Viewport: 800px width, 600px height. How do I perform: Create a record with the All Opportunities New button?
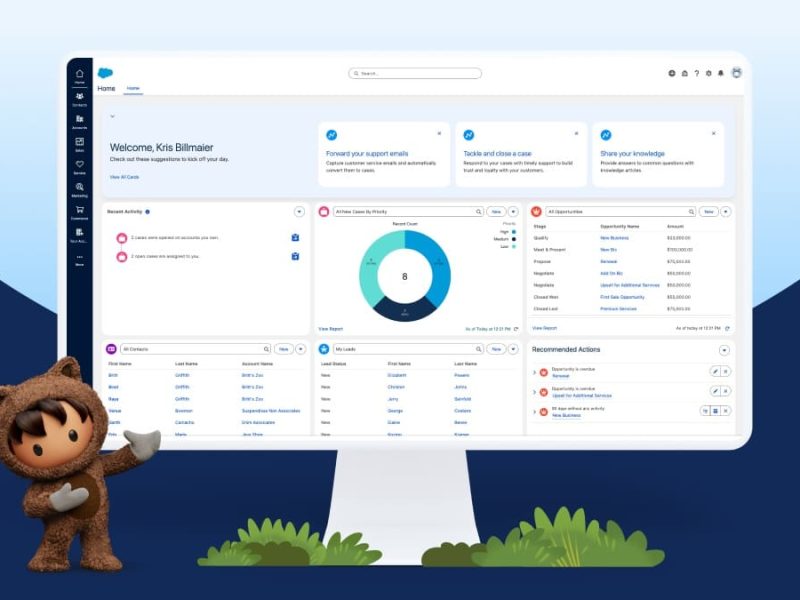click(707, 211)
